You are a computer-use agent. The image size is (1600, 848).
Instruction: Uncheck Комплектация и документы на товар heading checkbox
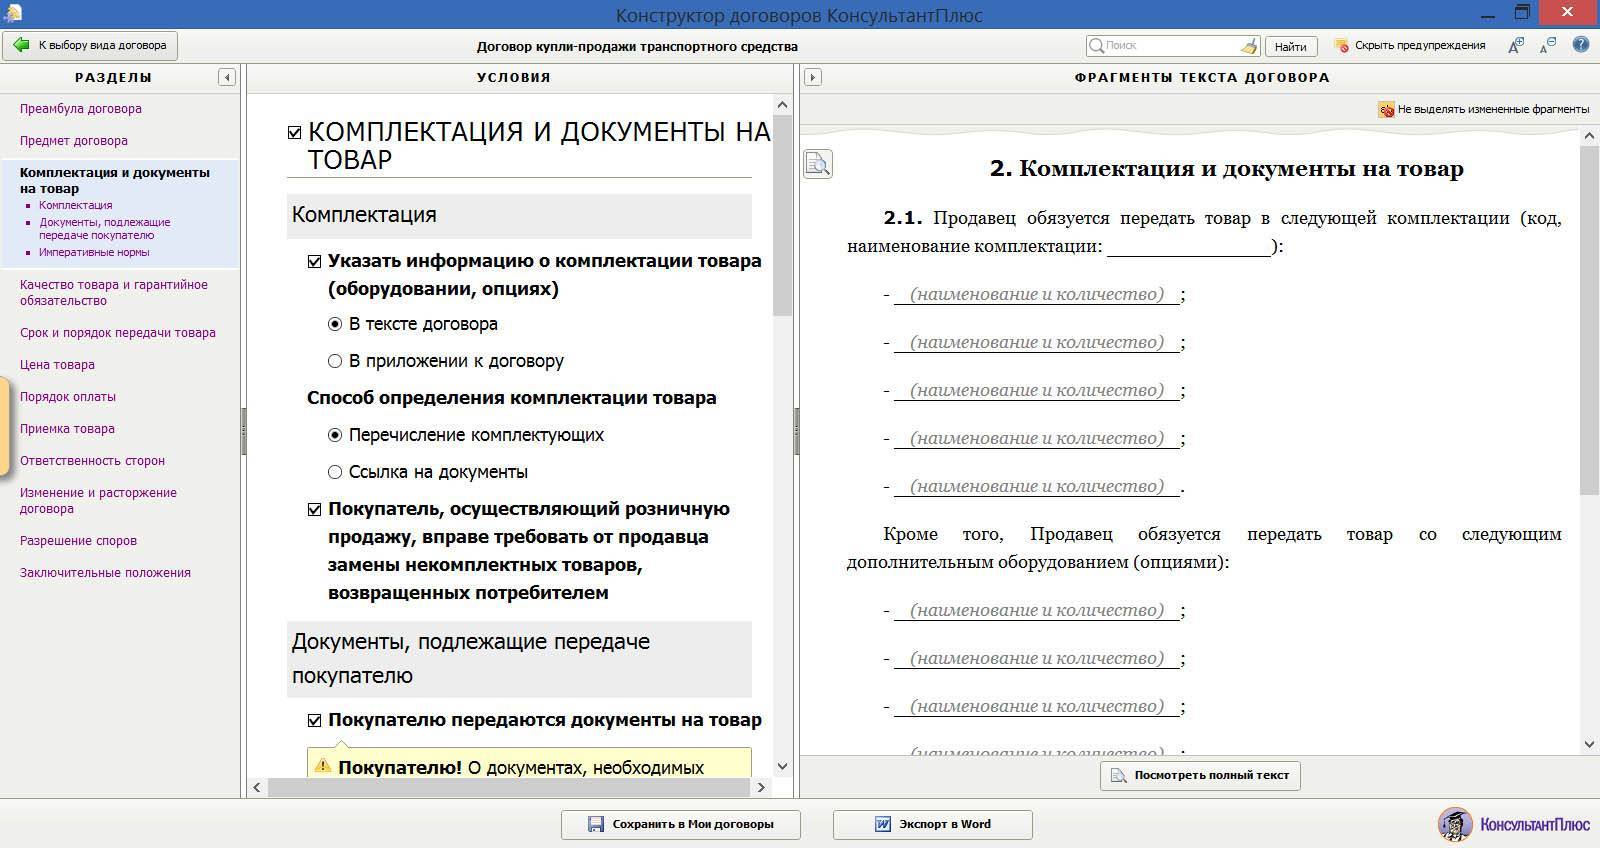[x=294, y=132]
